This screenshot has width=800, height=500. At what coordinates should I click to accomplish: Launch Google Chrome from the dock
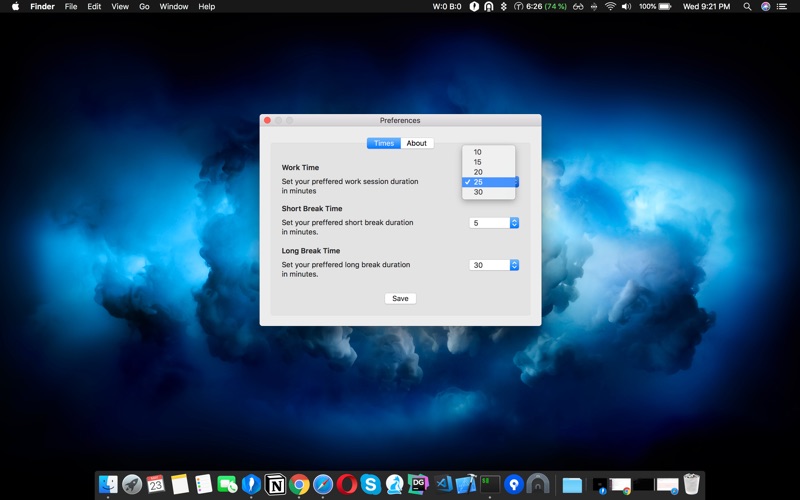(x=299, y=485)
